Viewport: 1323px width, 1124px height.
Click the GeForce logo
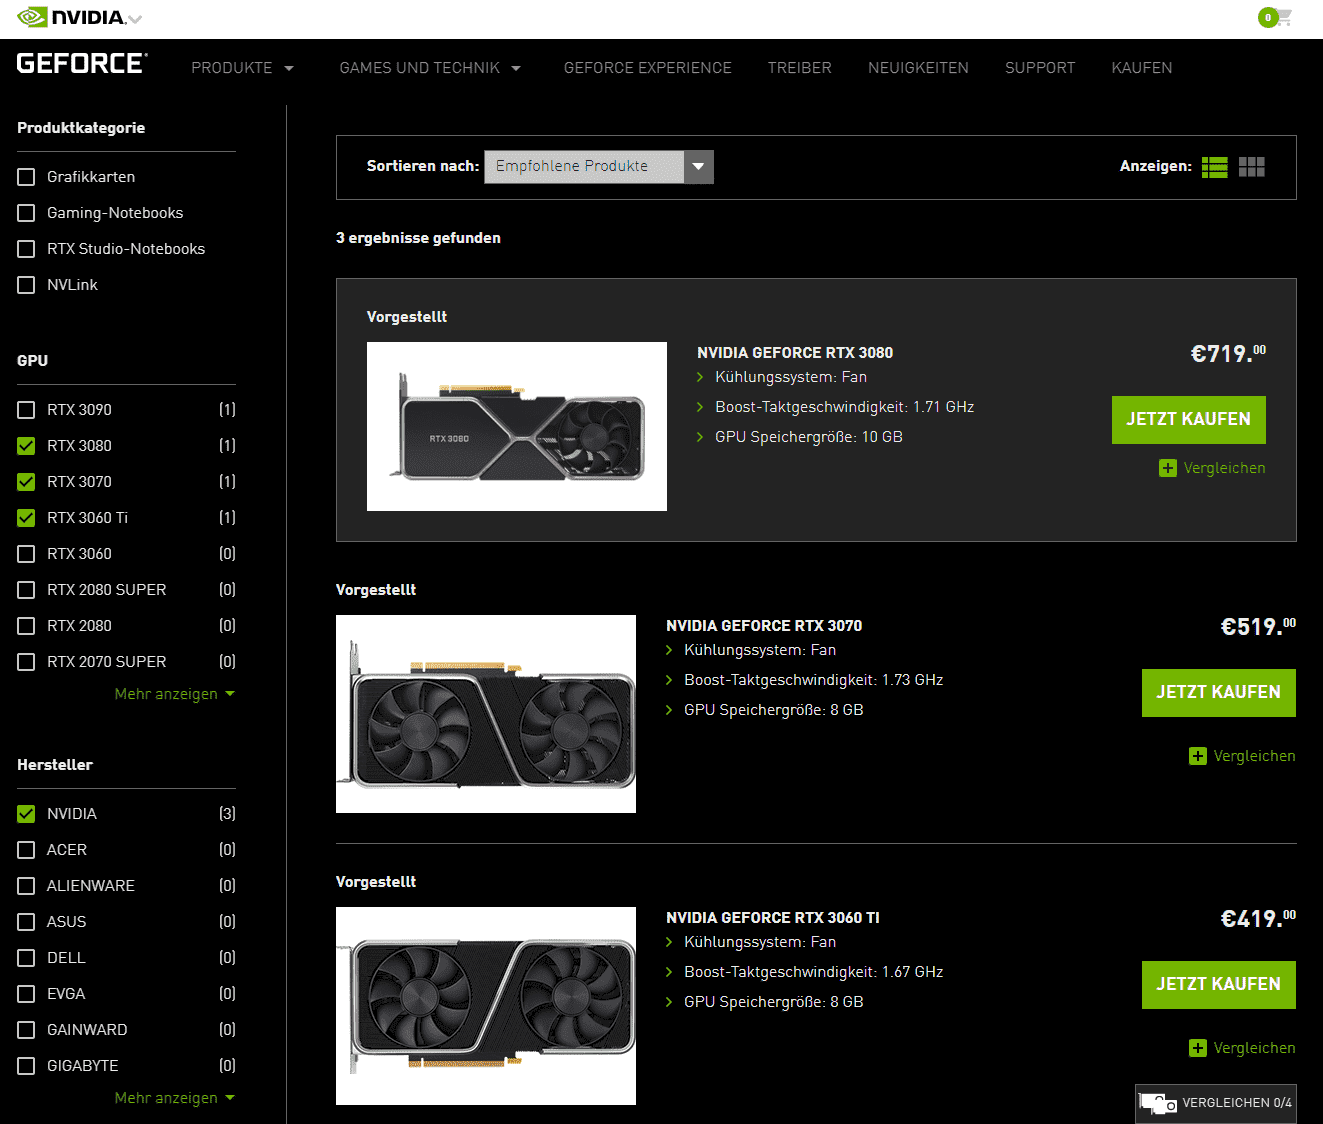pyautogui.click(x=82, y=64)
